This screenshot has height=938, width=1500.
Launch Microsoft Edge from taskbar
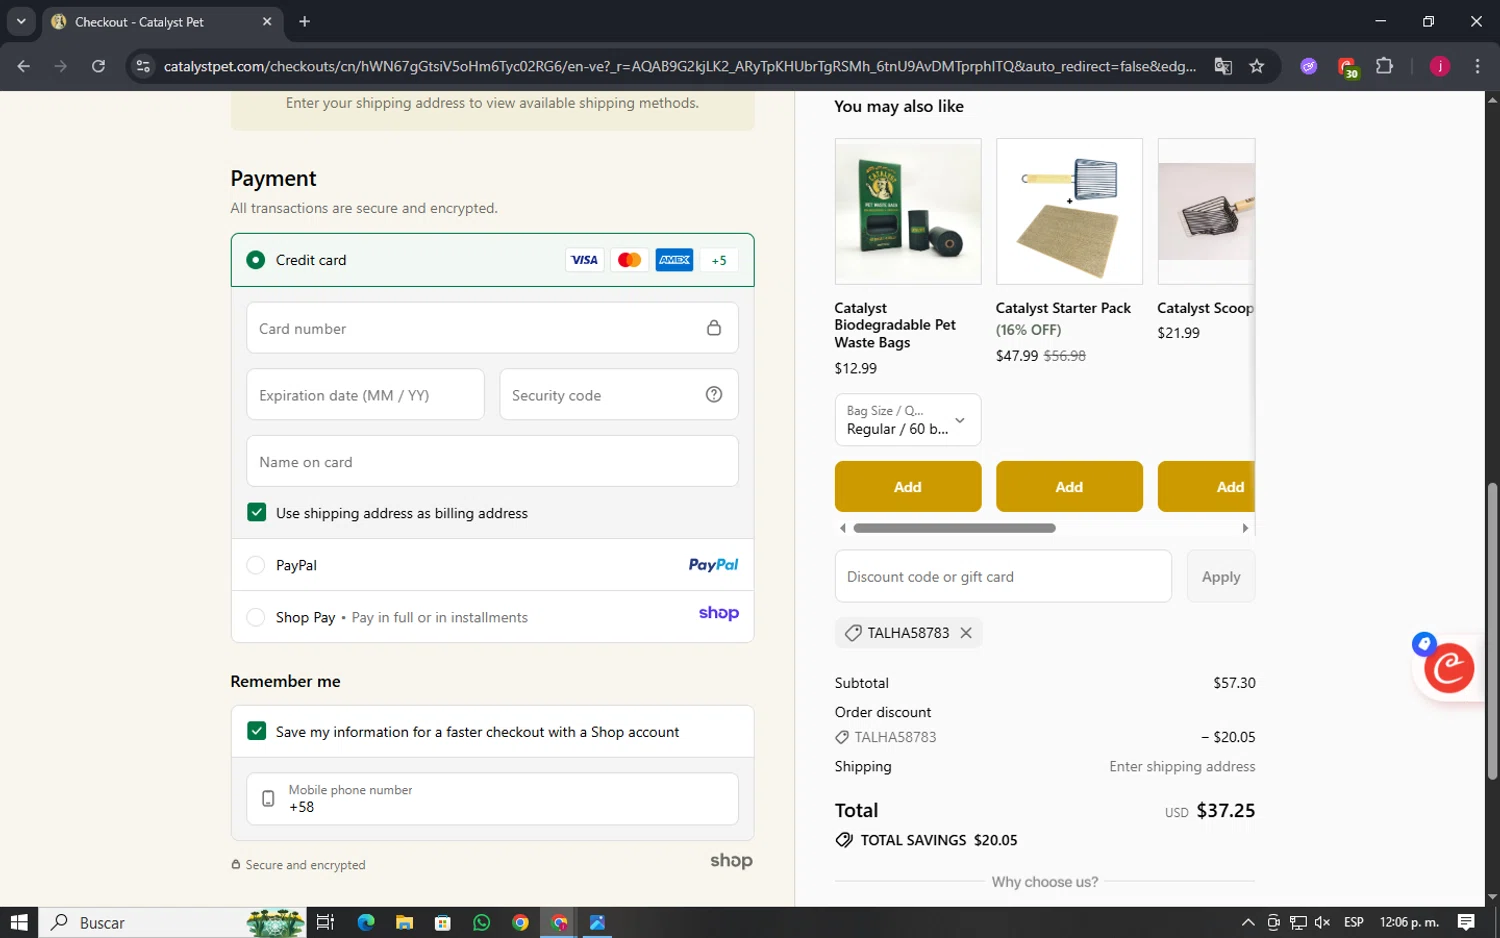(x=365, y=922)
